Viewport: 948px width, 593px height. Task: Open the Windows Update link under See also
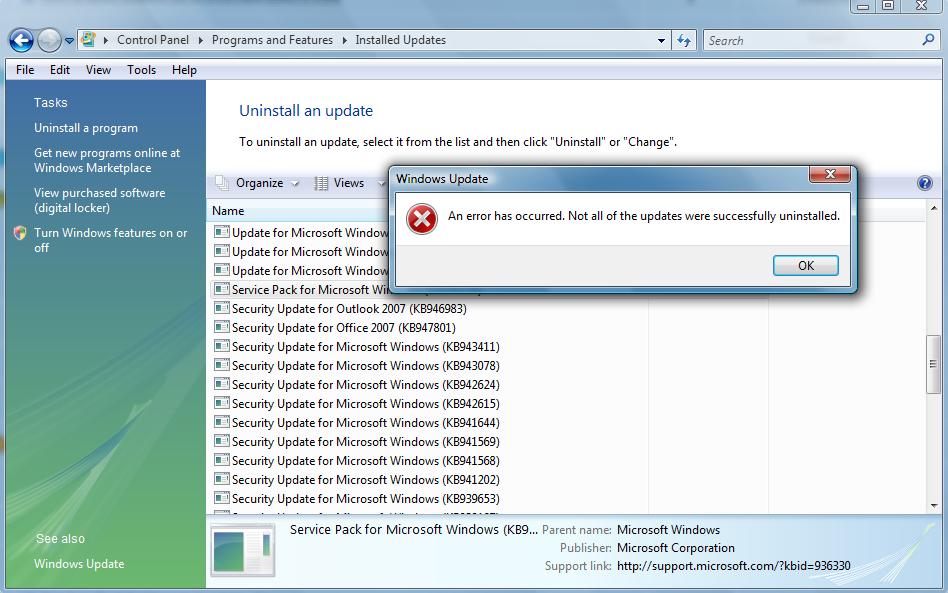click(79, 563)
